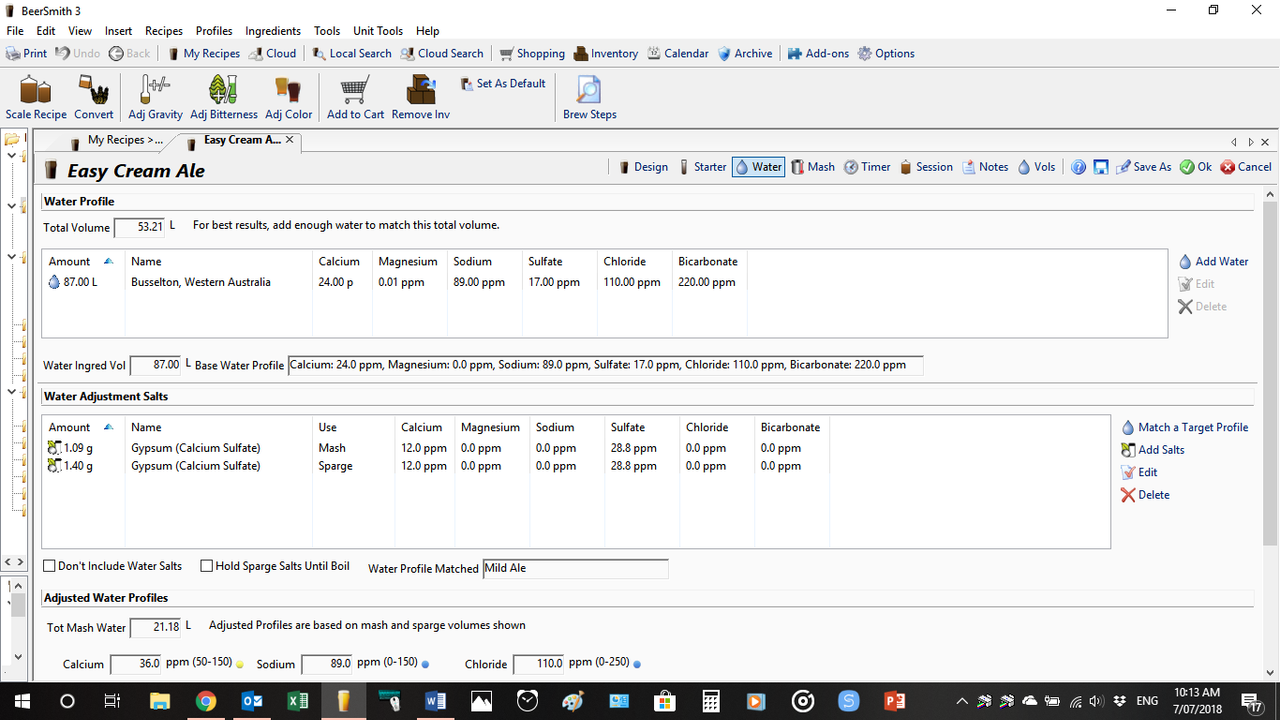Switch to the Vols tab
1280x720 pixels.
(1037, 167)
